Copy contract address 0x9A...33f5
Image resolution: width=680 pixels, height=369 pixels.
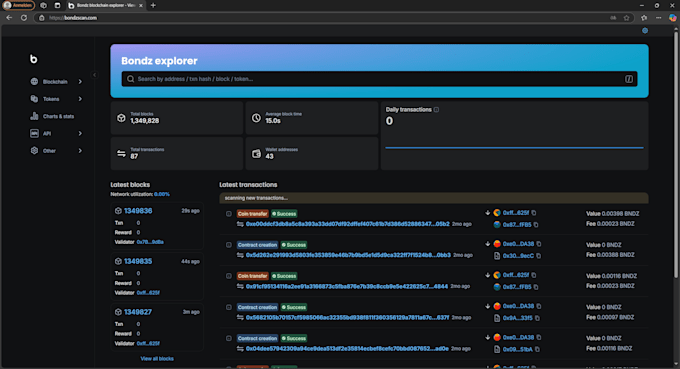537,318
